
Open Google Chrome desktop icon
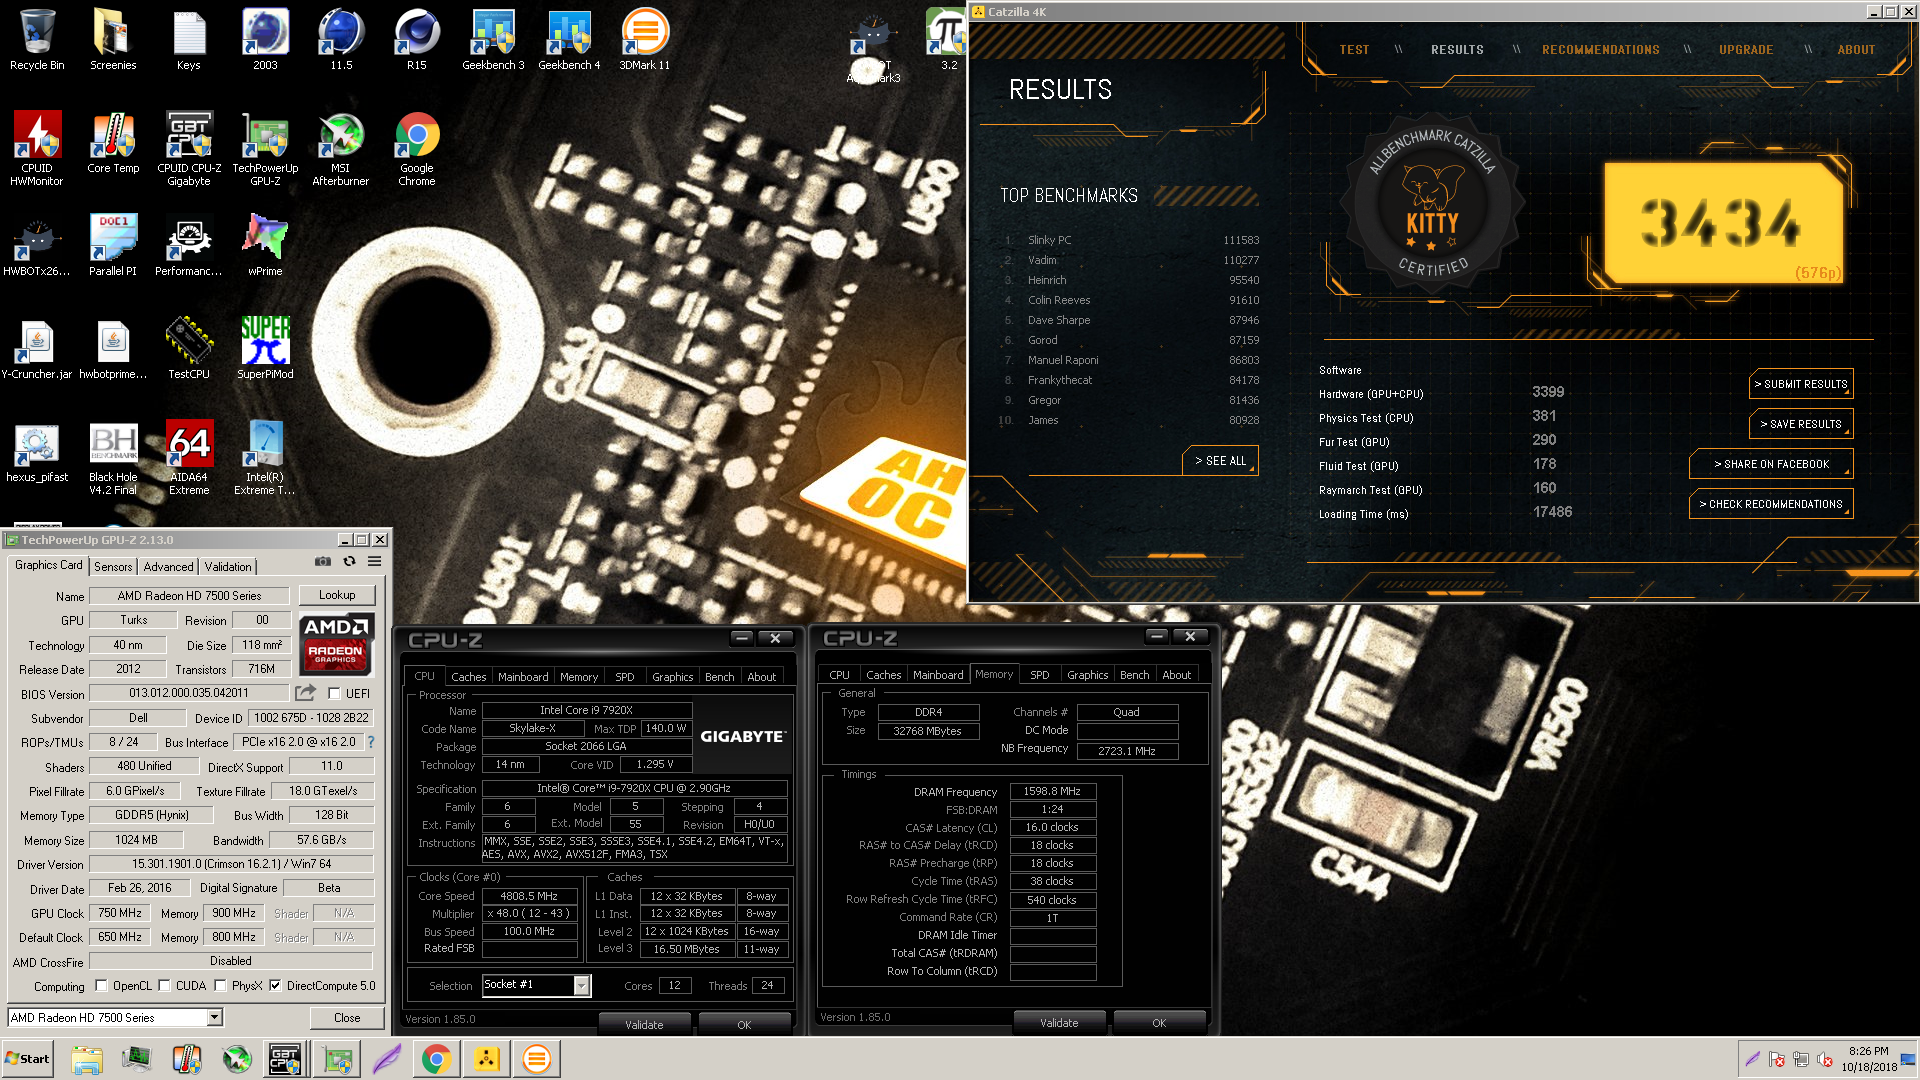pyautogui.click(x=417, y=149)
